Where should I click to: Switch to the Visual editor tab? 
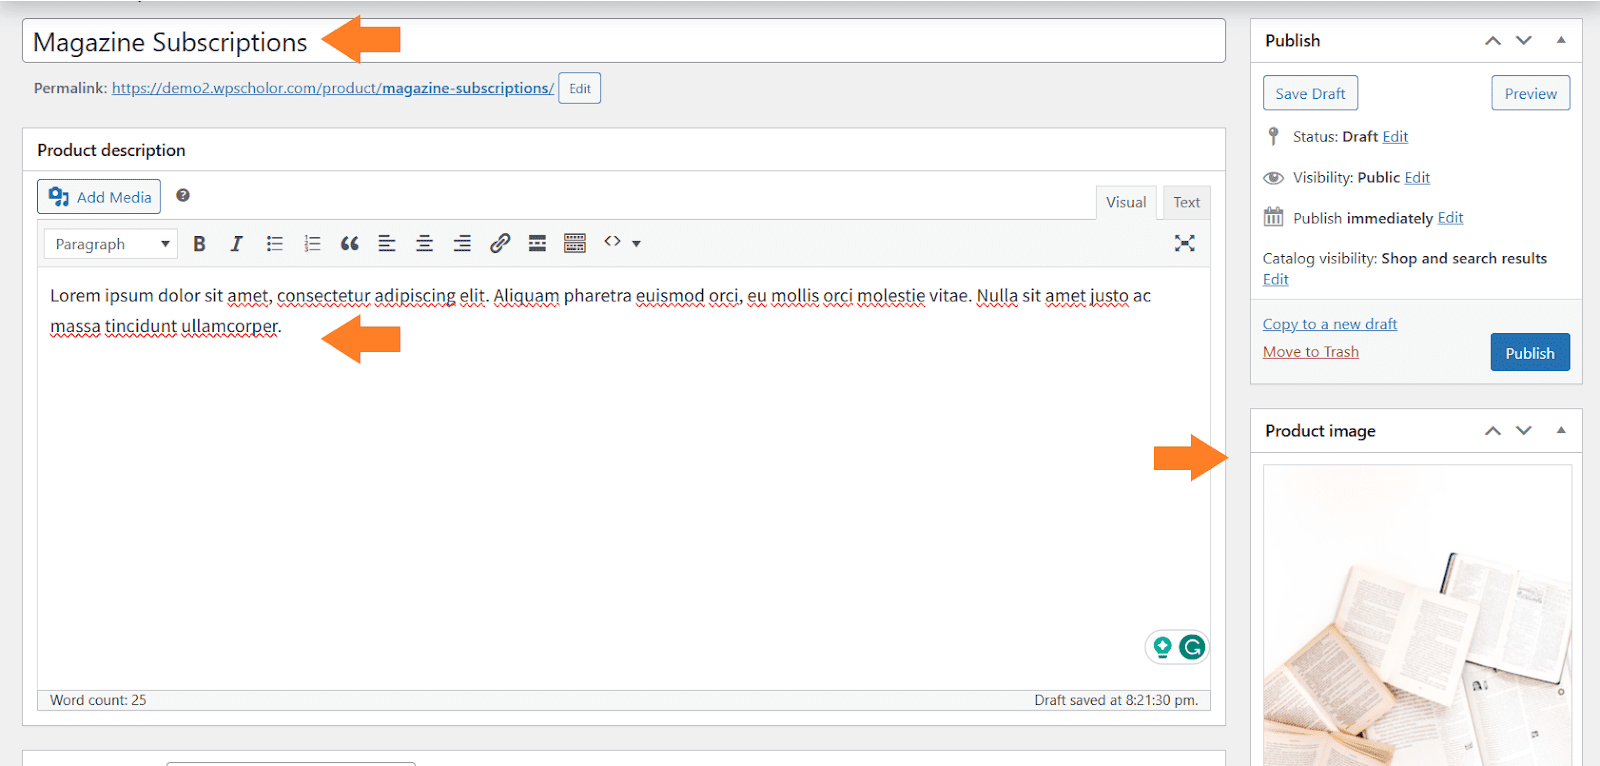(x=1126, y=202)
